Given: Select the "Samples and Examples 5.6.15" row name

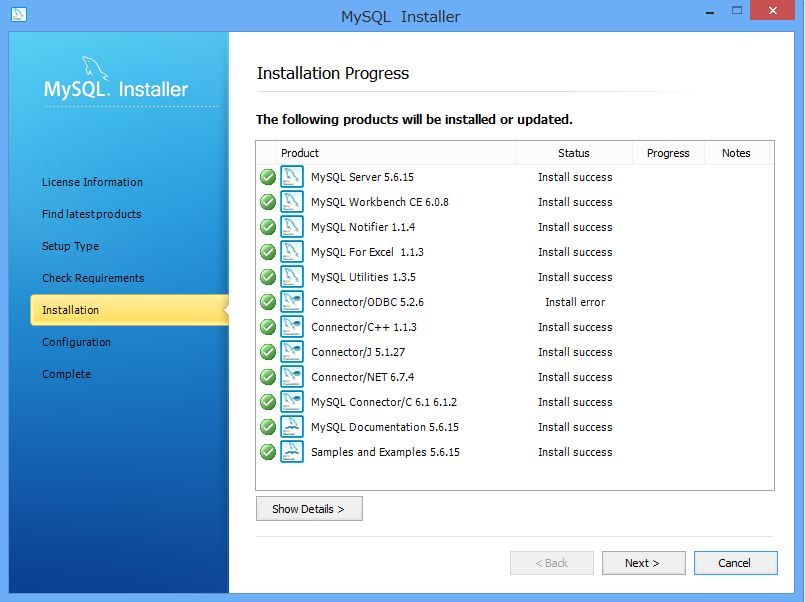Looking at the screenshot, I should (x=385, y=452).
